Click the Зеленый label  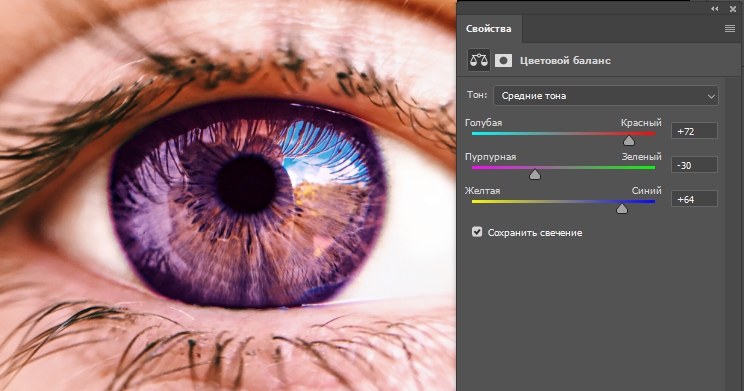[x=642, y=157]
